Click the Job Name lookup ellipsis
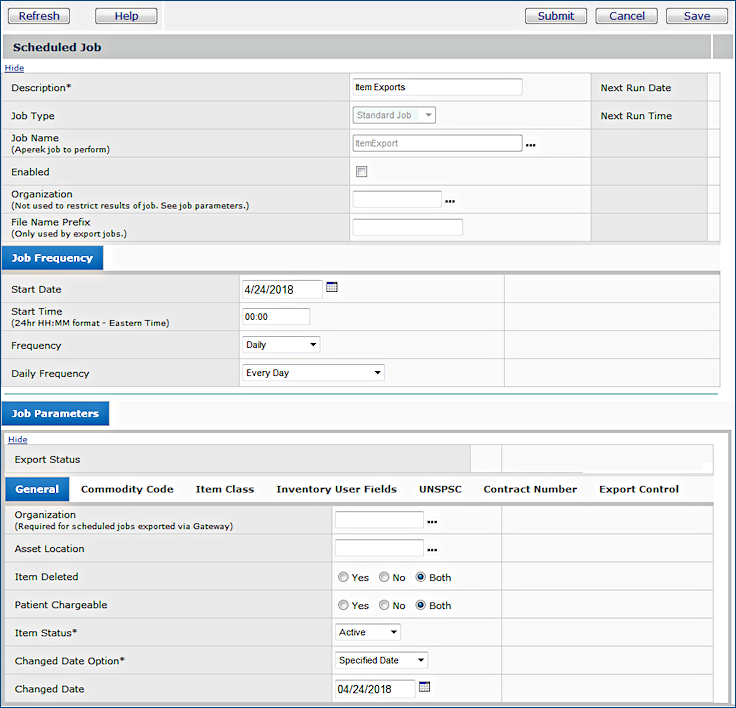 (531, 145)
